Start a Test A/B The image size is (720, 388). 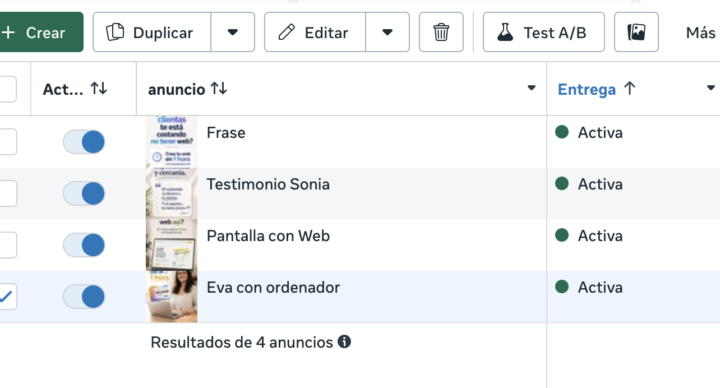click(x=544, y=32)
